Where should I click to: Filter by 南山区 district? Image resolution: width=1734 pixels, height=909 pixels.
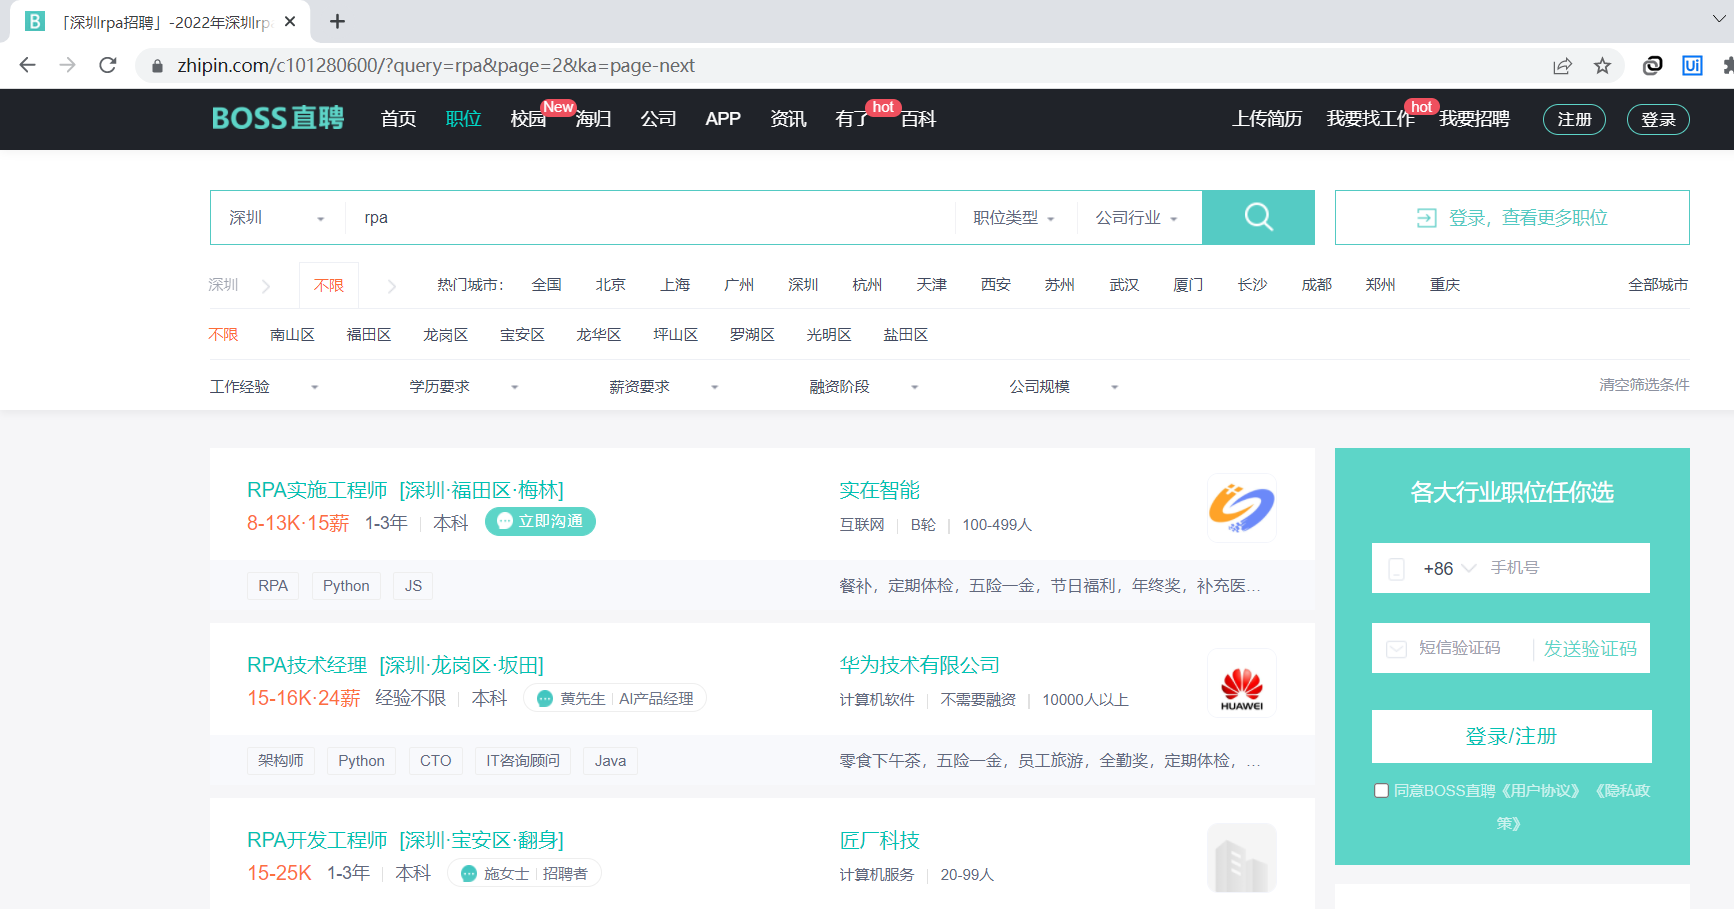tap(292, 335)
